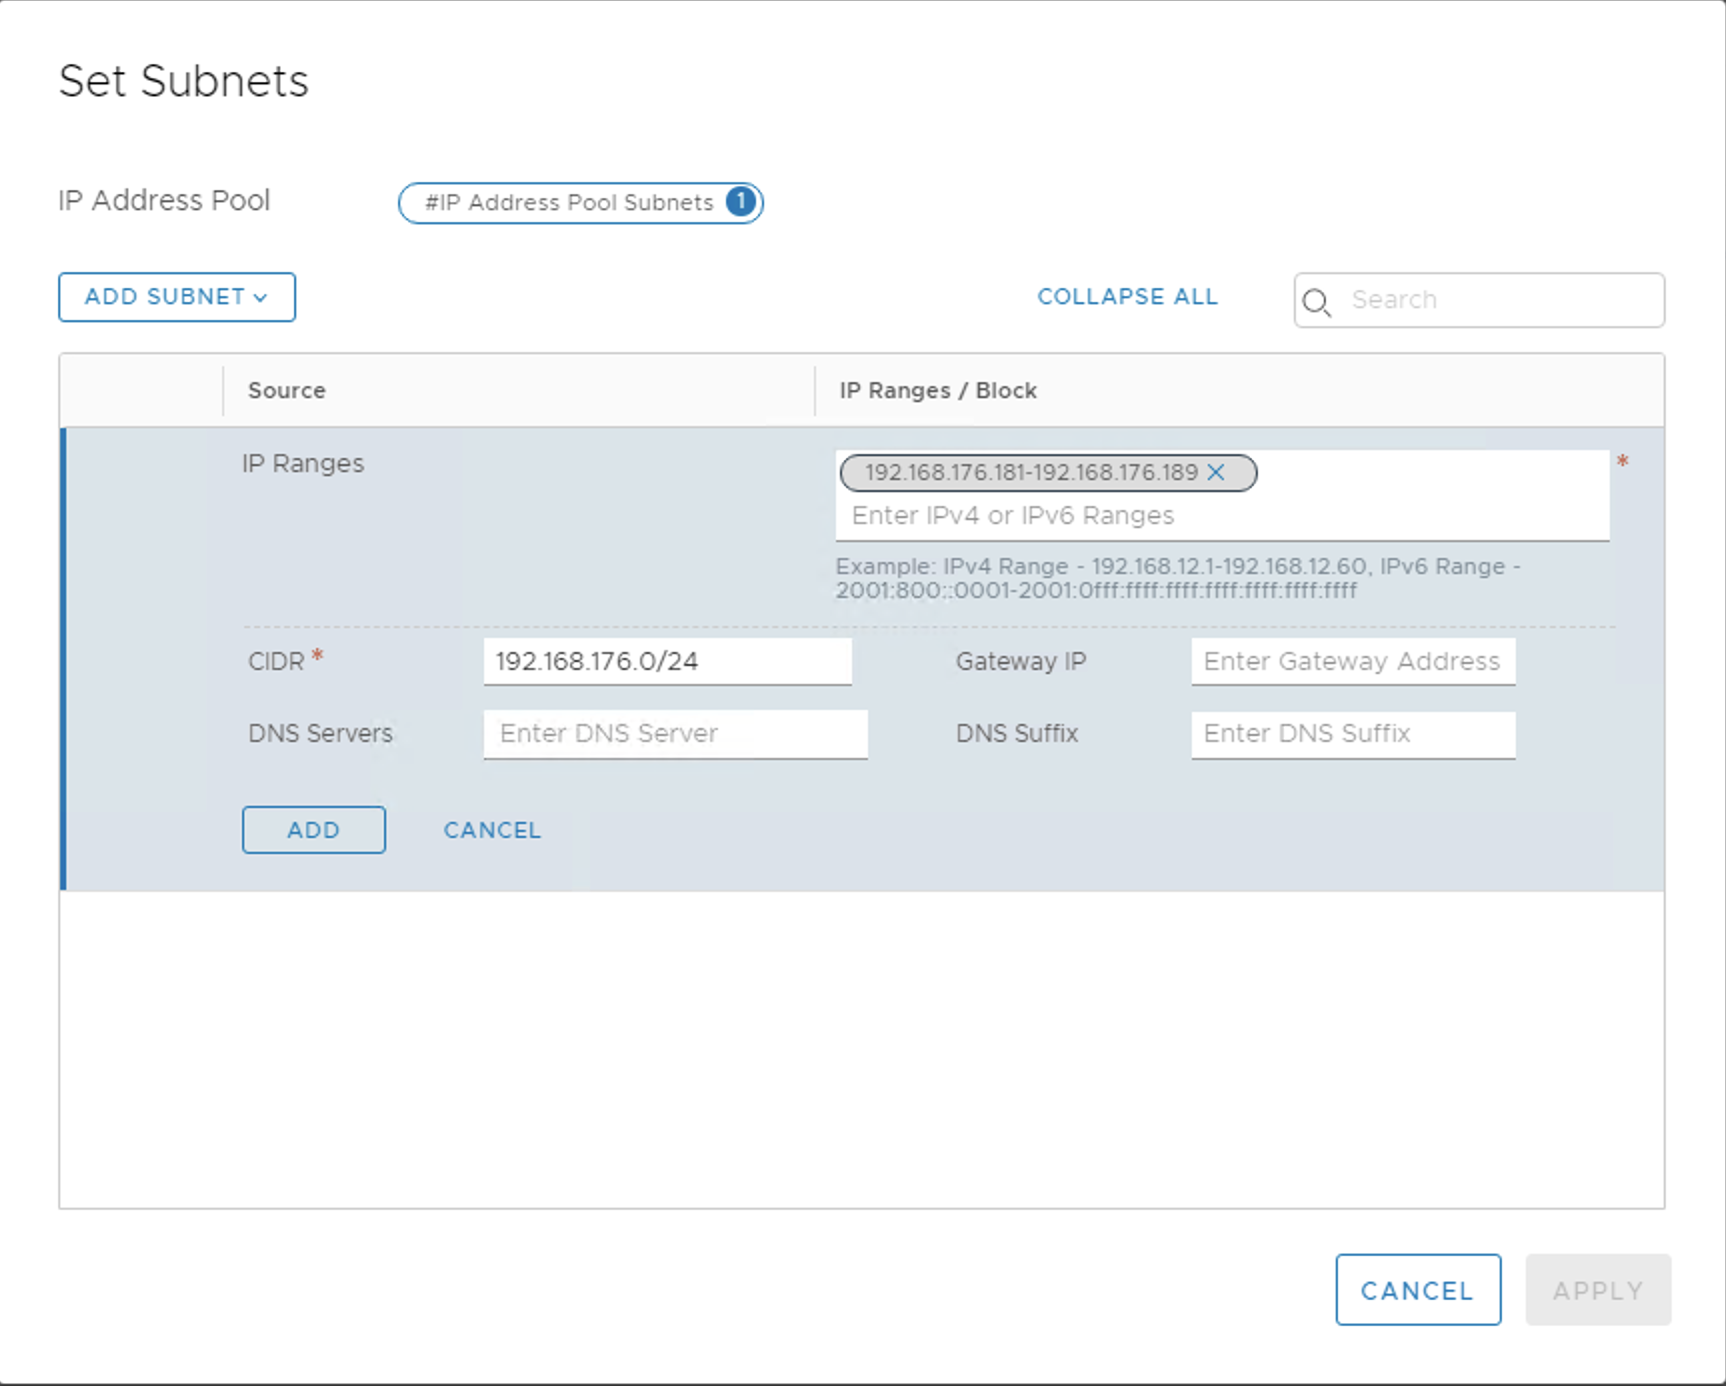Image resolution: width=1726 pixels, height=1386 pixels.
Task: Click the APPLY button
Action: tap(1597, 1290)
